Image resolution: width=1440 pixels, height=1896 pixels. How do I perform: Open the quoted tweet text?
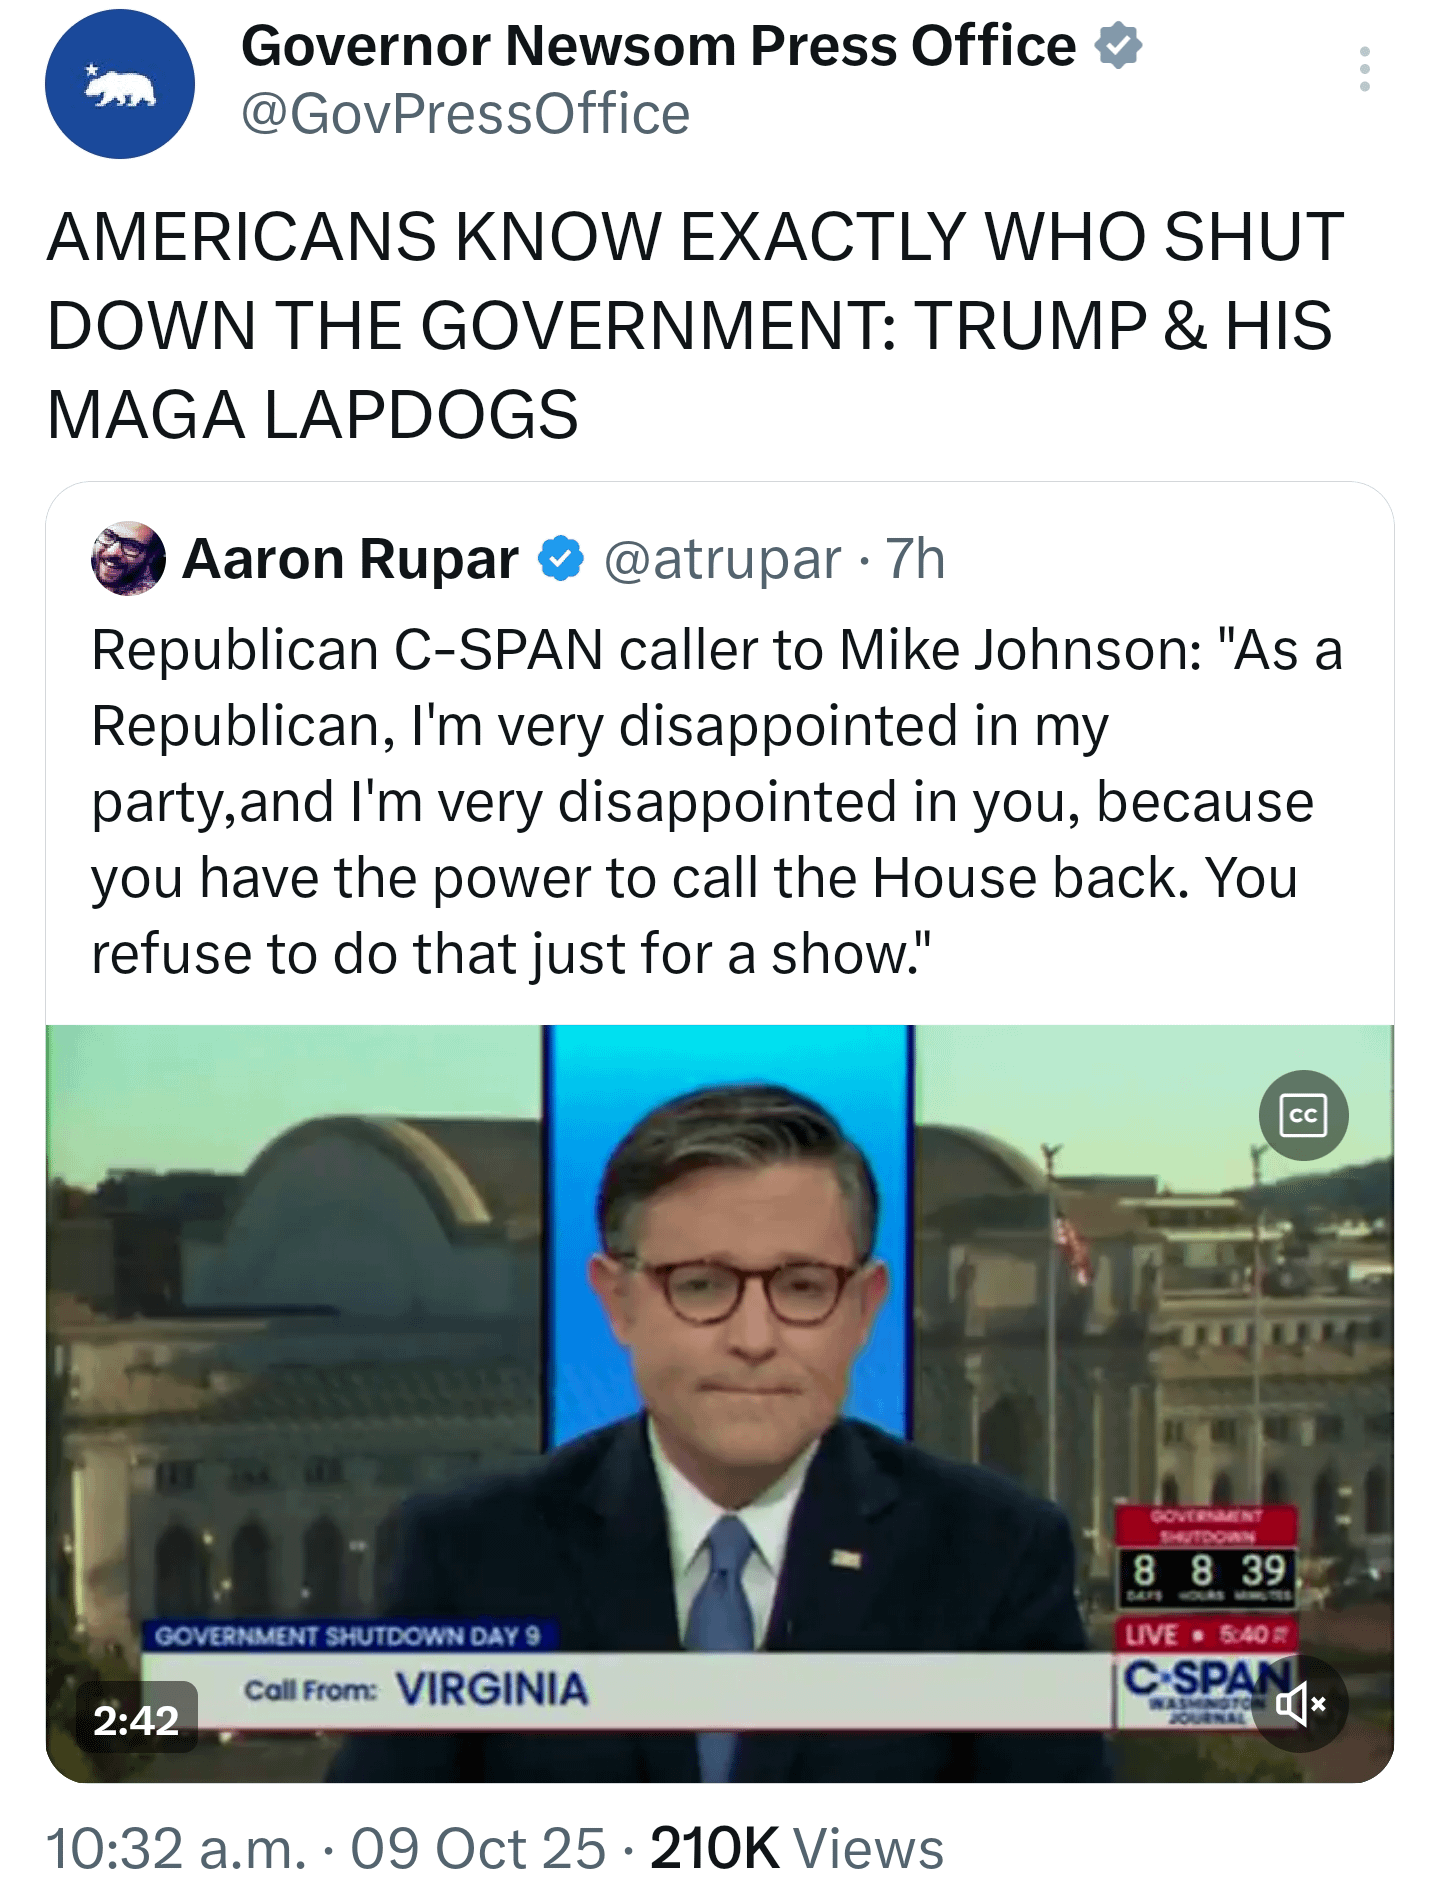tap(717, 802)
